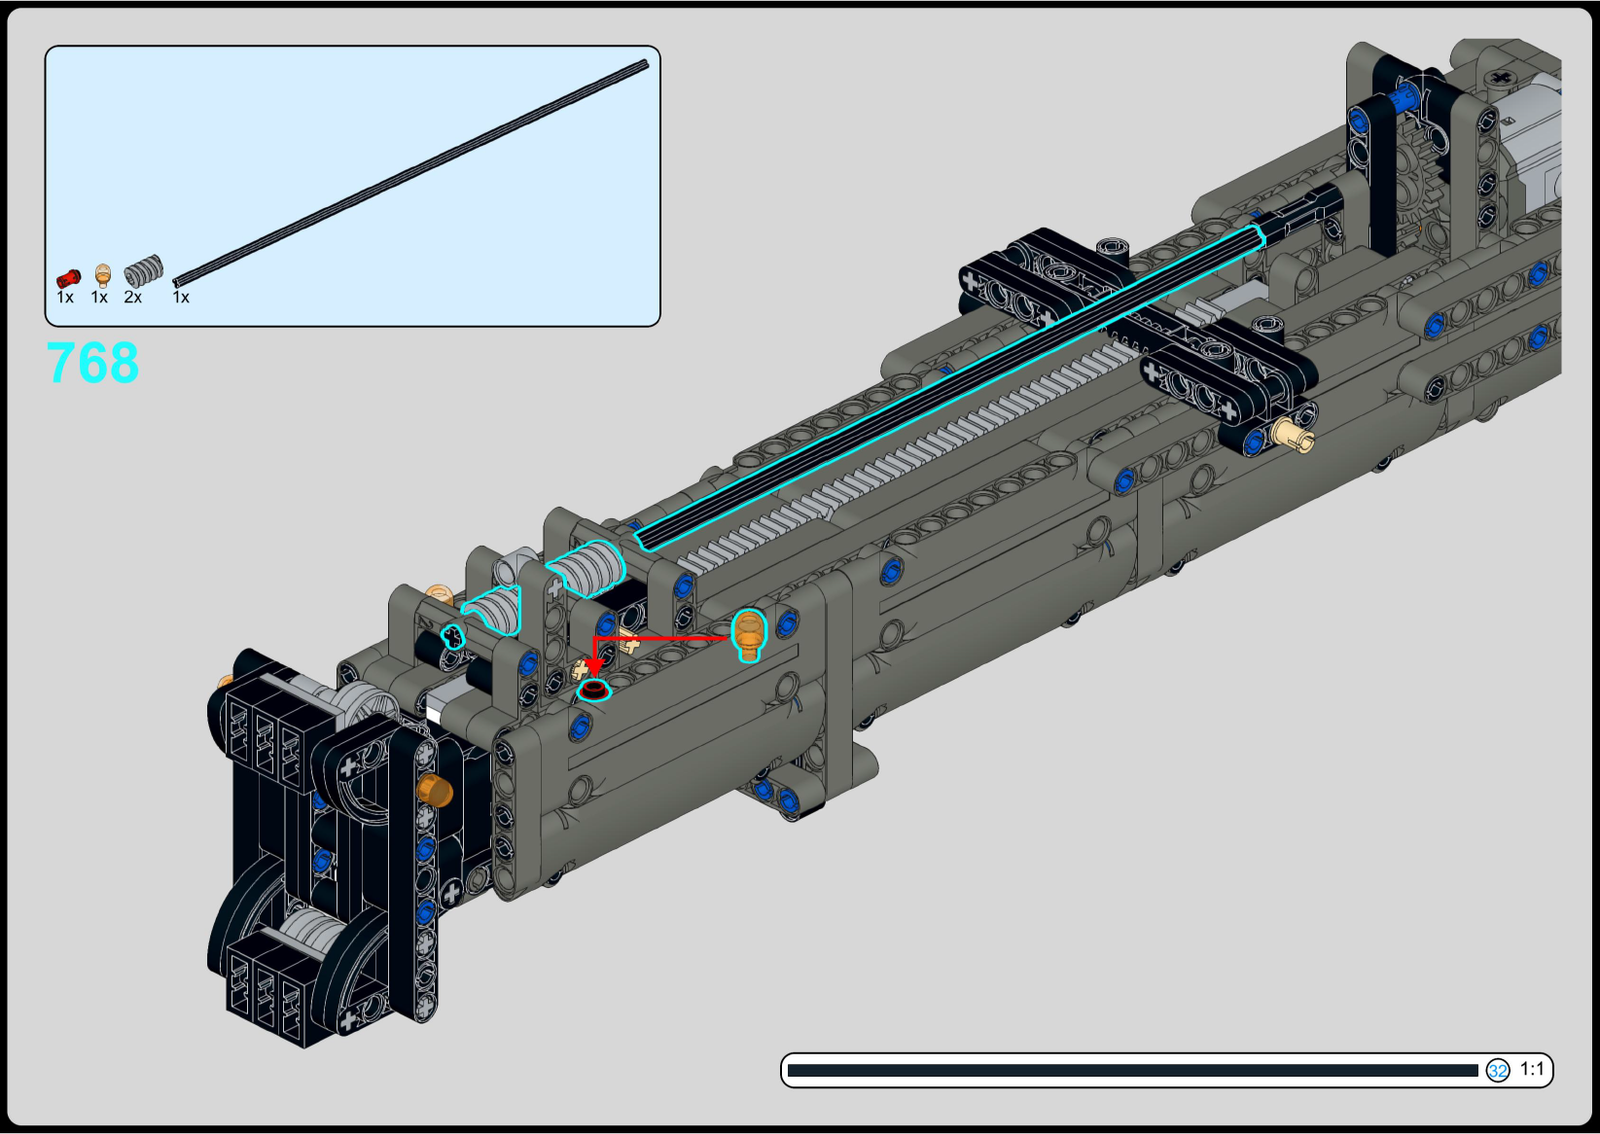Click the tan pin part in the parts list
The width and height of the screenshot is (1600, 1134).
102,275
